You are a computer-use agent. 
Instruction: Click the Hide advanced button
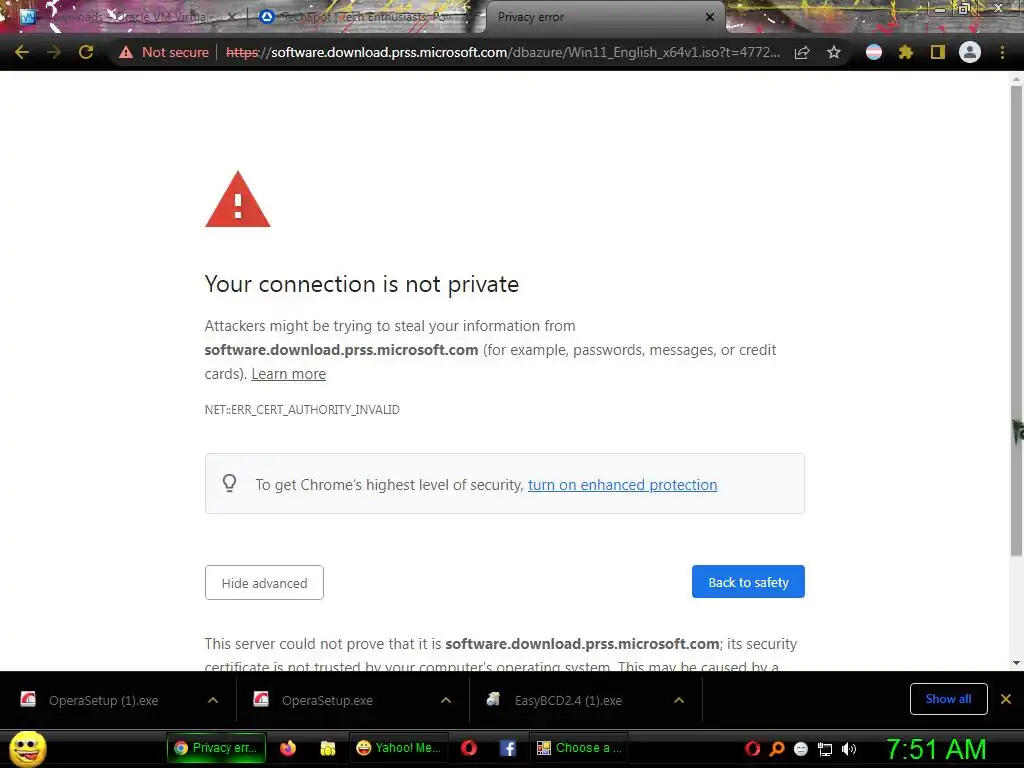click(264, 583)
